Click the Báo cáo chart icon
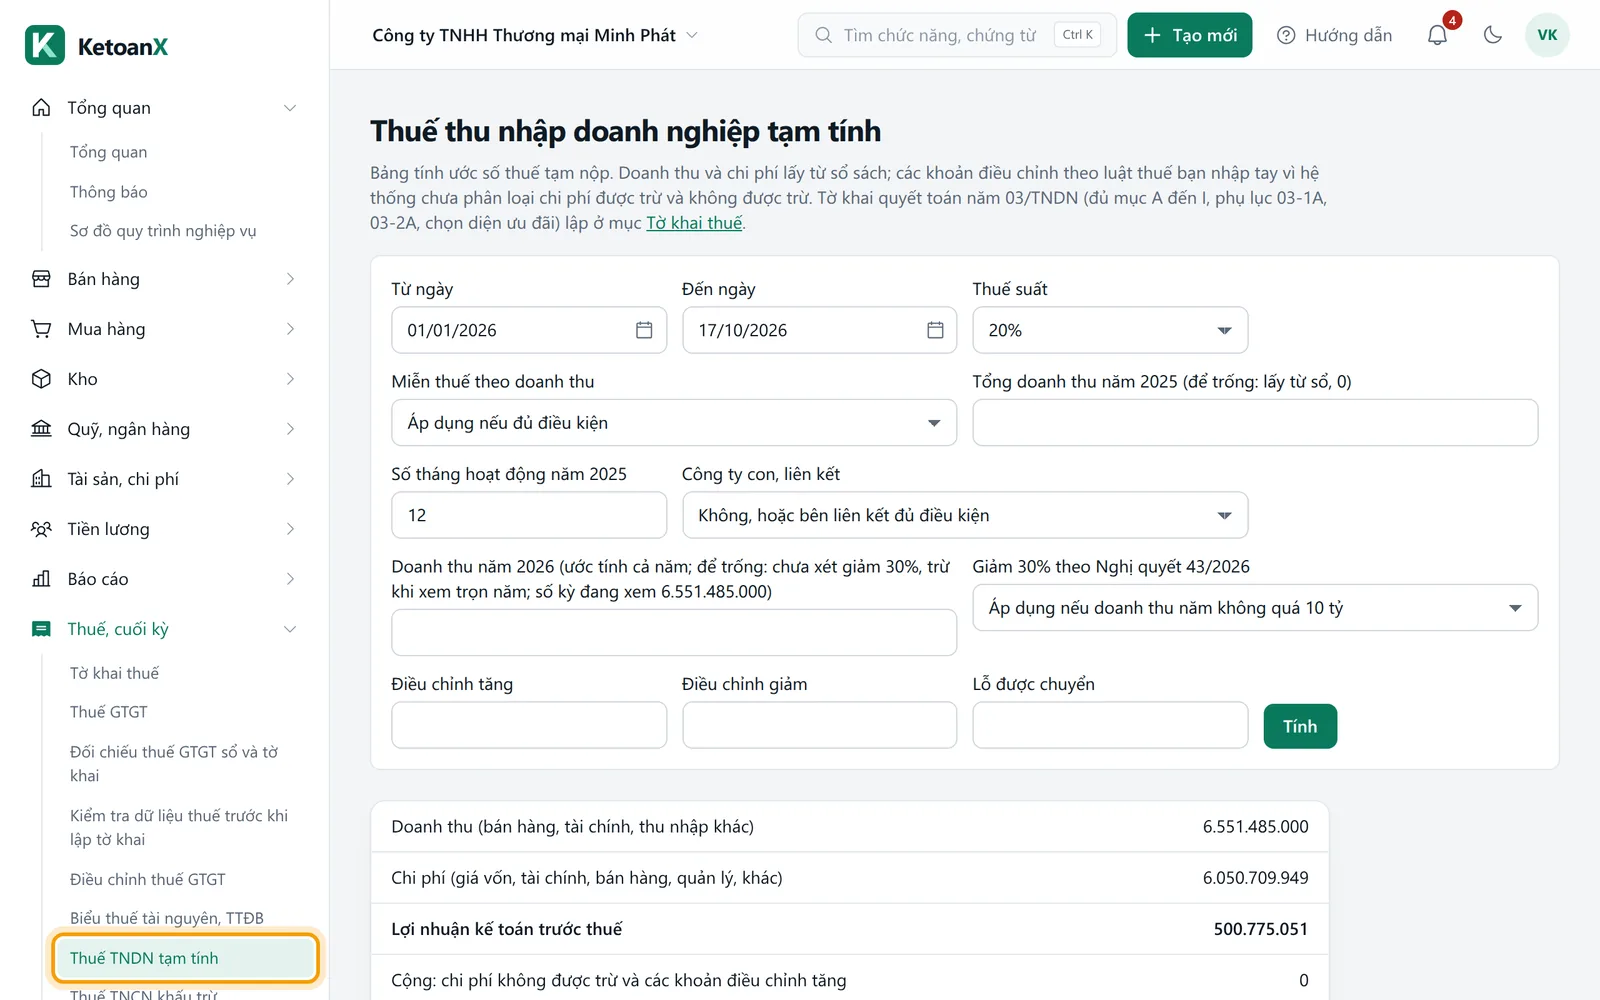This screenshot has width=1600, height=1000. pyautogui.click(x=41, y=579)
